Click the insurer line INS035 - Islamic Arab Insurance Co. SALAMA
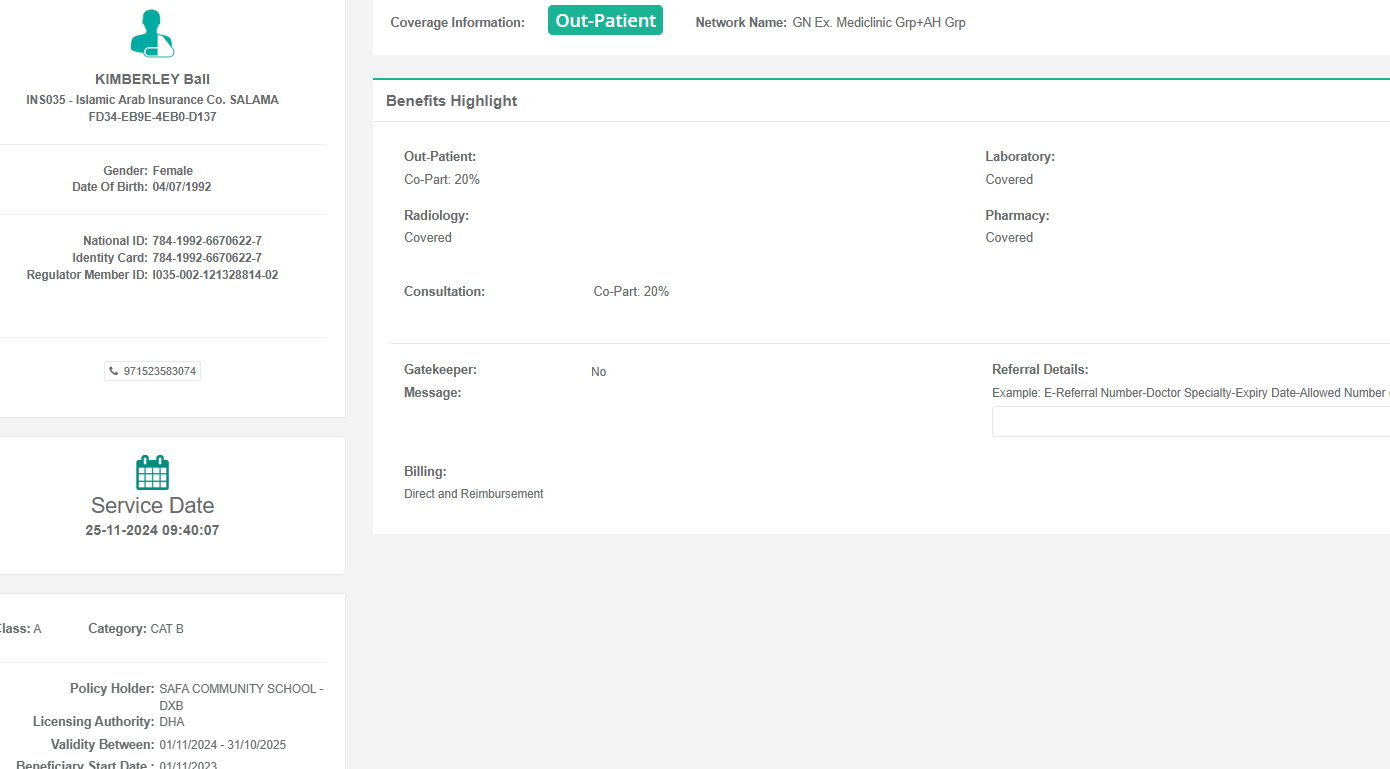Viewport: 1390px width, 769px height. tap(152, 100)
